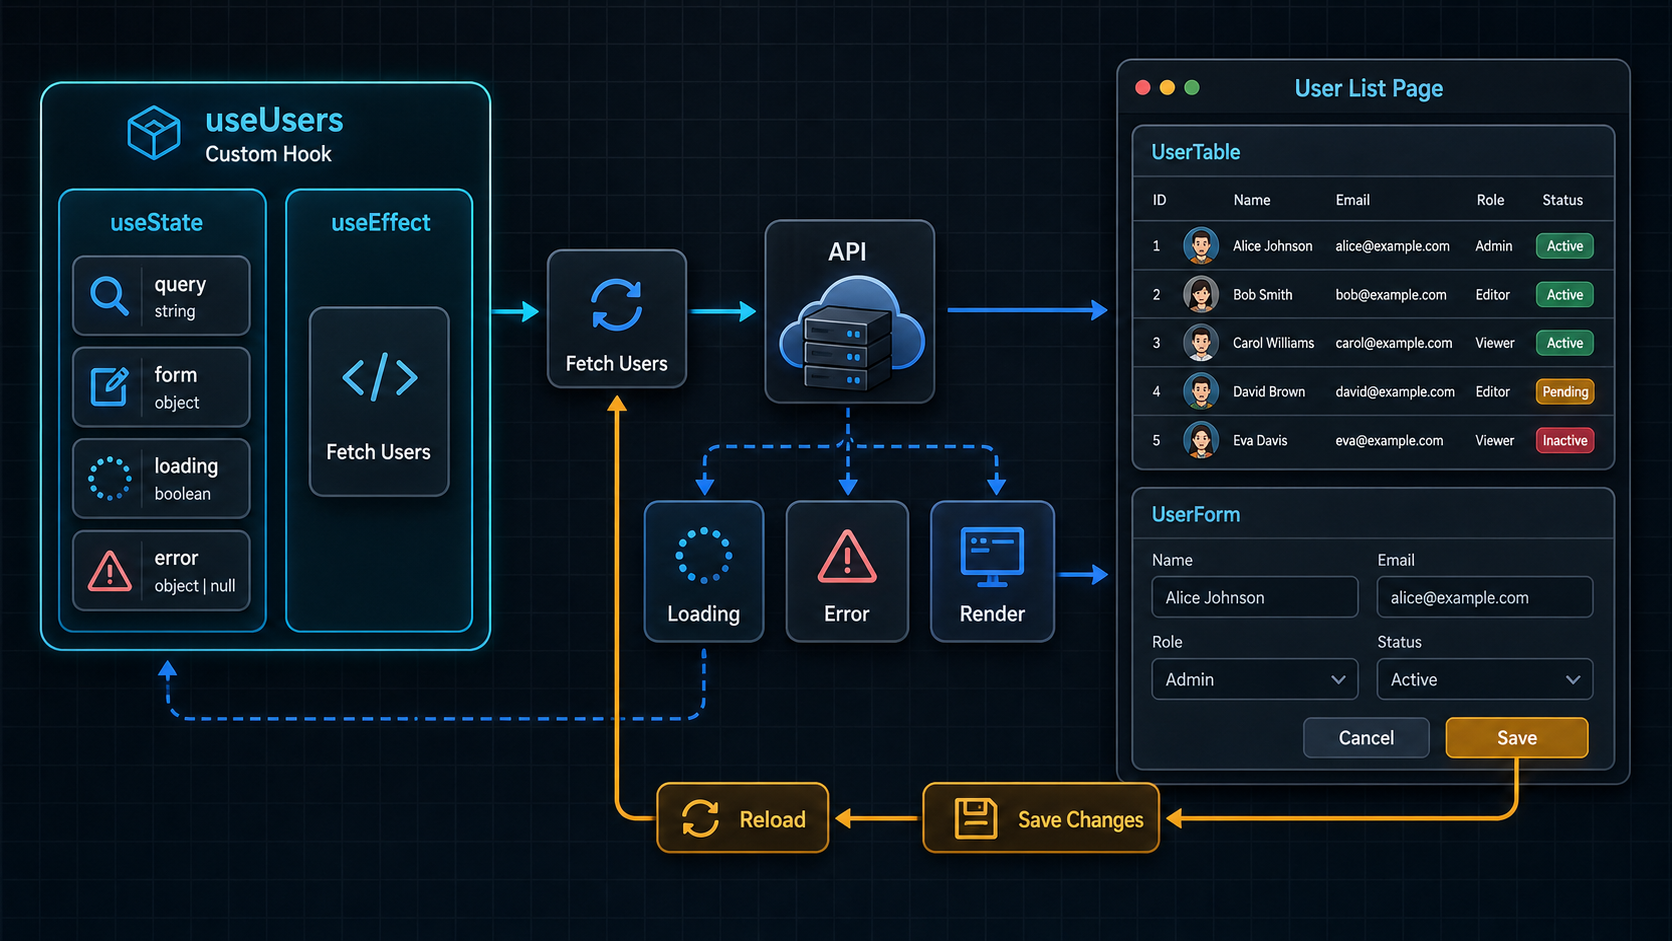This screenshot has height=941, width=1672.
Task: Click the alice@example.com table cell
Action: pyautogui.click(x=1392, y=246)
